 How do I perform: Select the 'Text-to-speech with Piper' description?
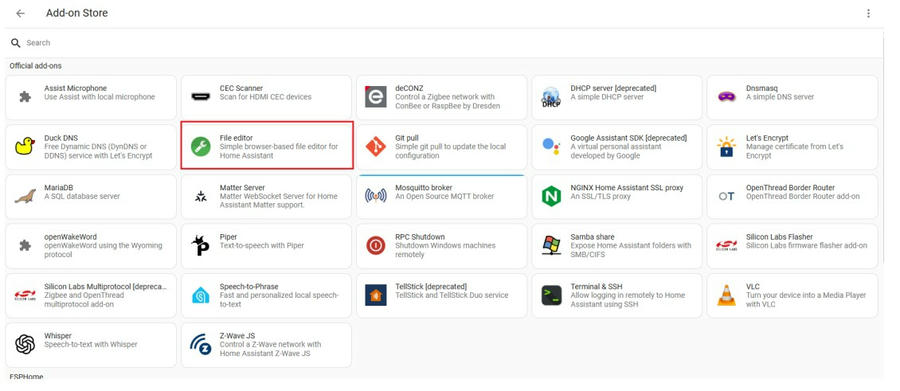point(262,246)
